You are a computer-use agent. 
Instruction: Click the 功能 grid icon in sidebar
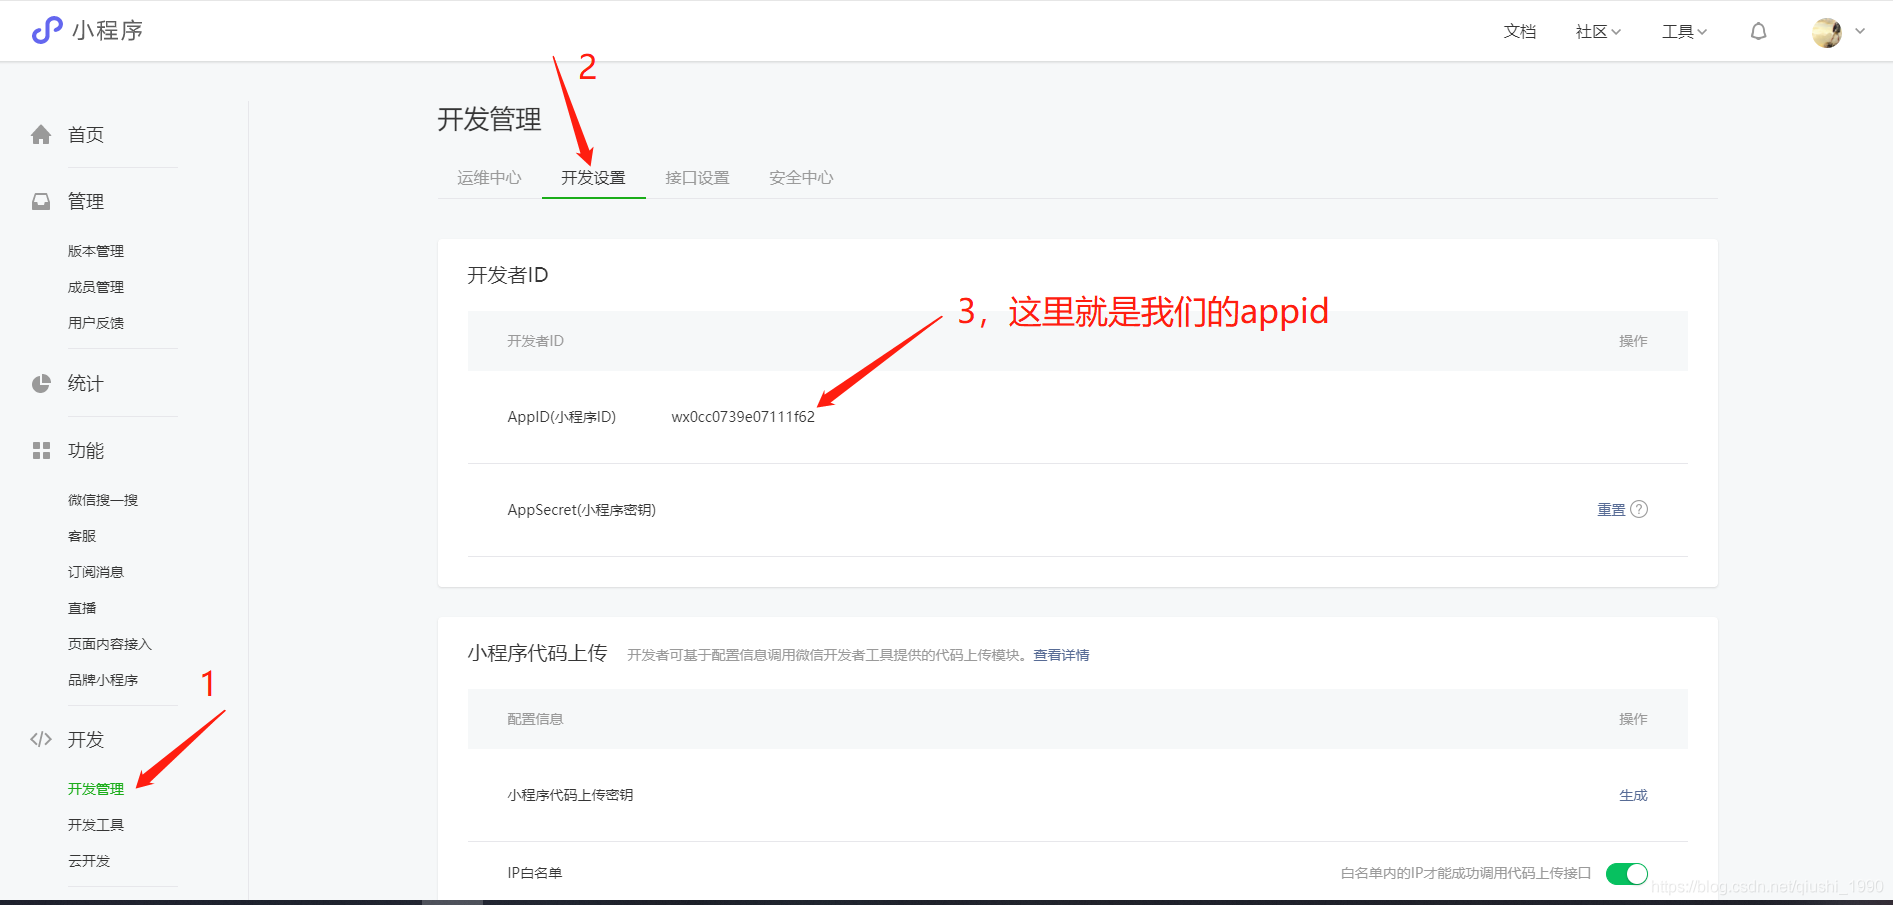[x=40, y=450]
